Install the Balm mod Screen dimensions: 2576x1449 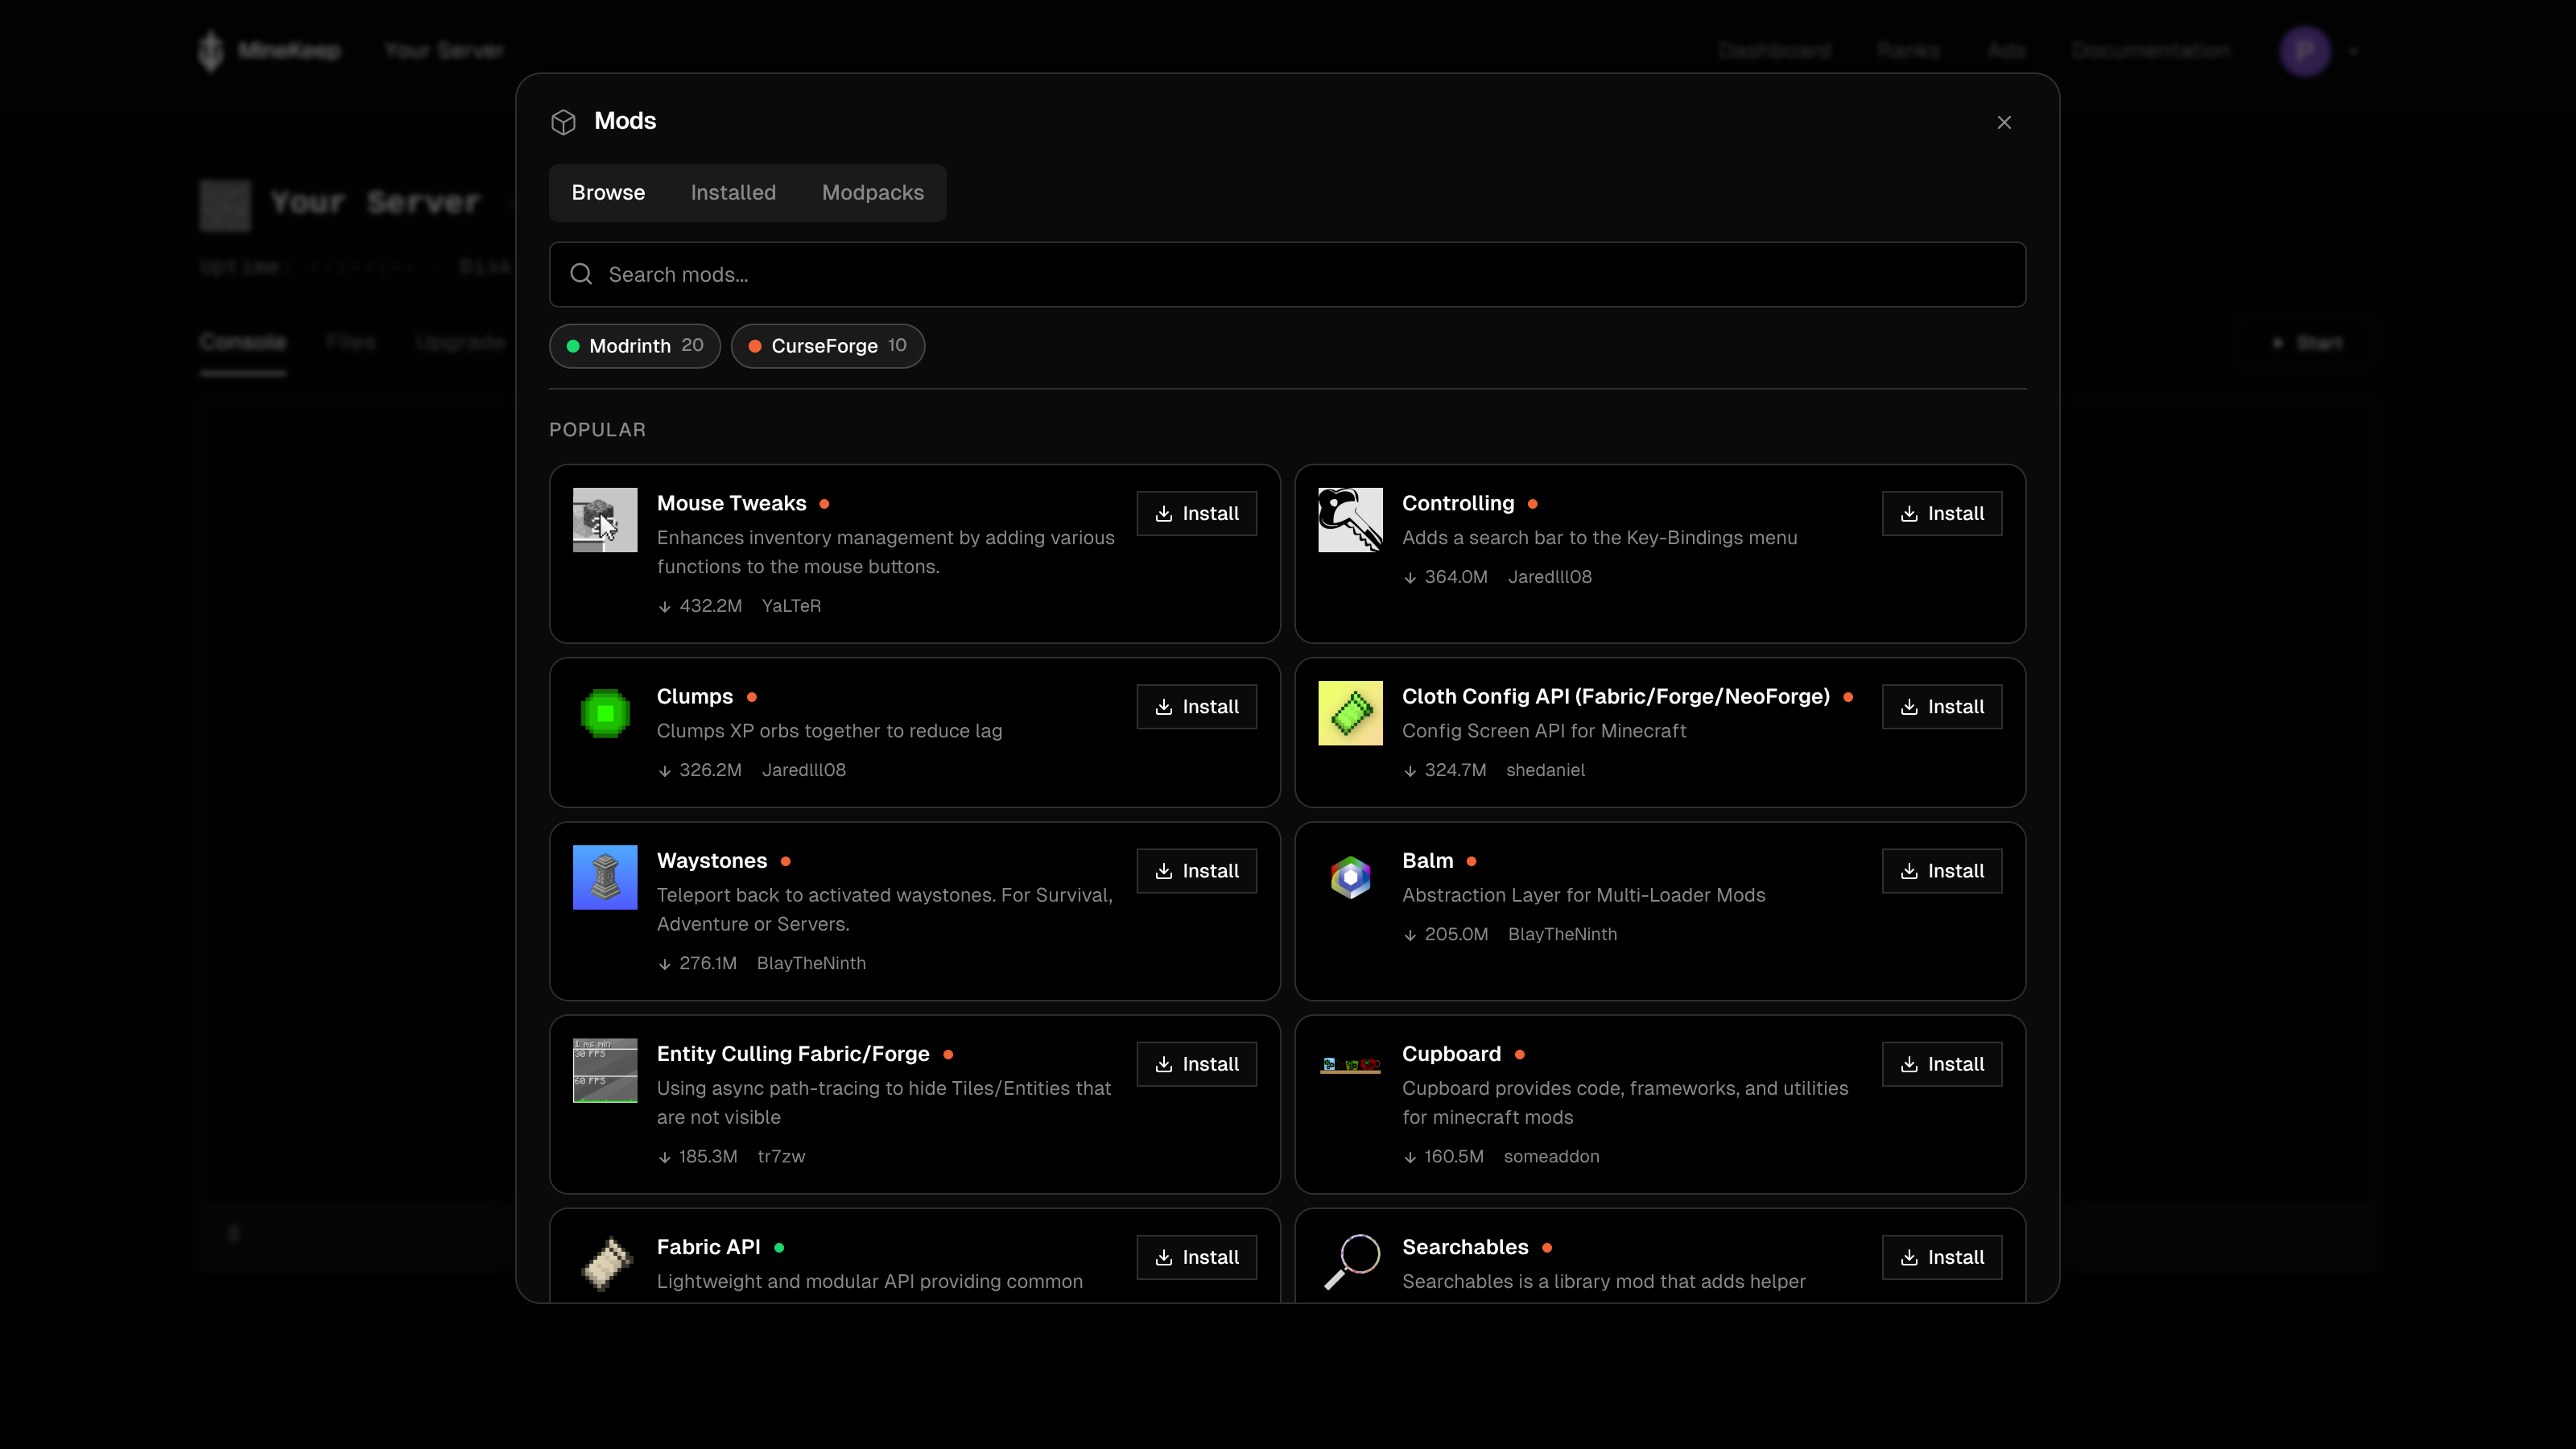pyautogui.click(x=1942, y=870)
